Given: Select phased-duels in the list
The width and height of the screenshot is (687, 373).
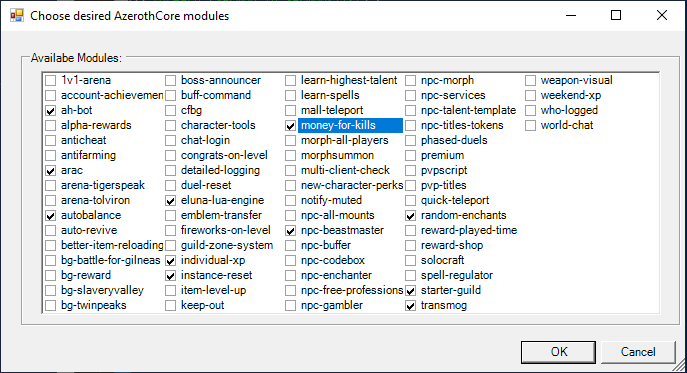Looking at the screenshot, I should [x=454, y=140].
